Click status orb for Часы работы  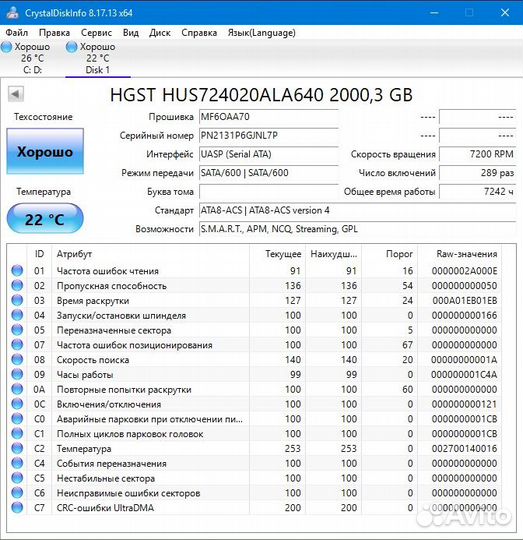[17, 374]
